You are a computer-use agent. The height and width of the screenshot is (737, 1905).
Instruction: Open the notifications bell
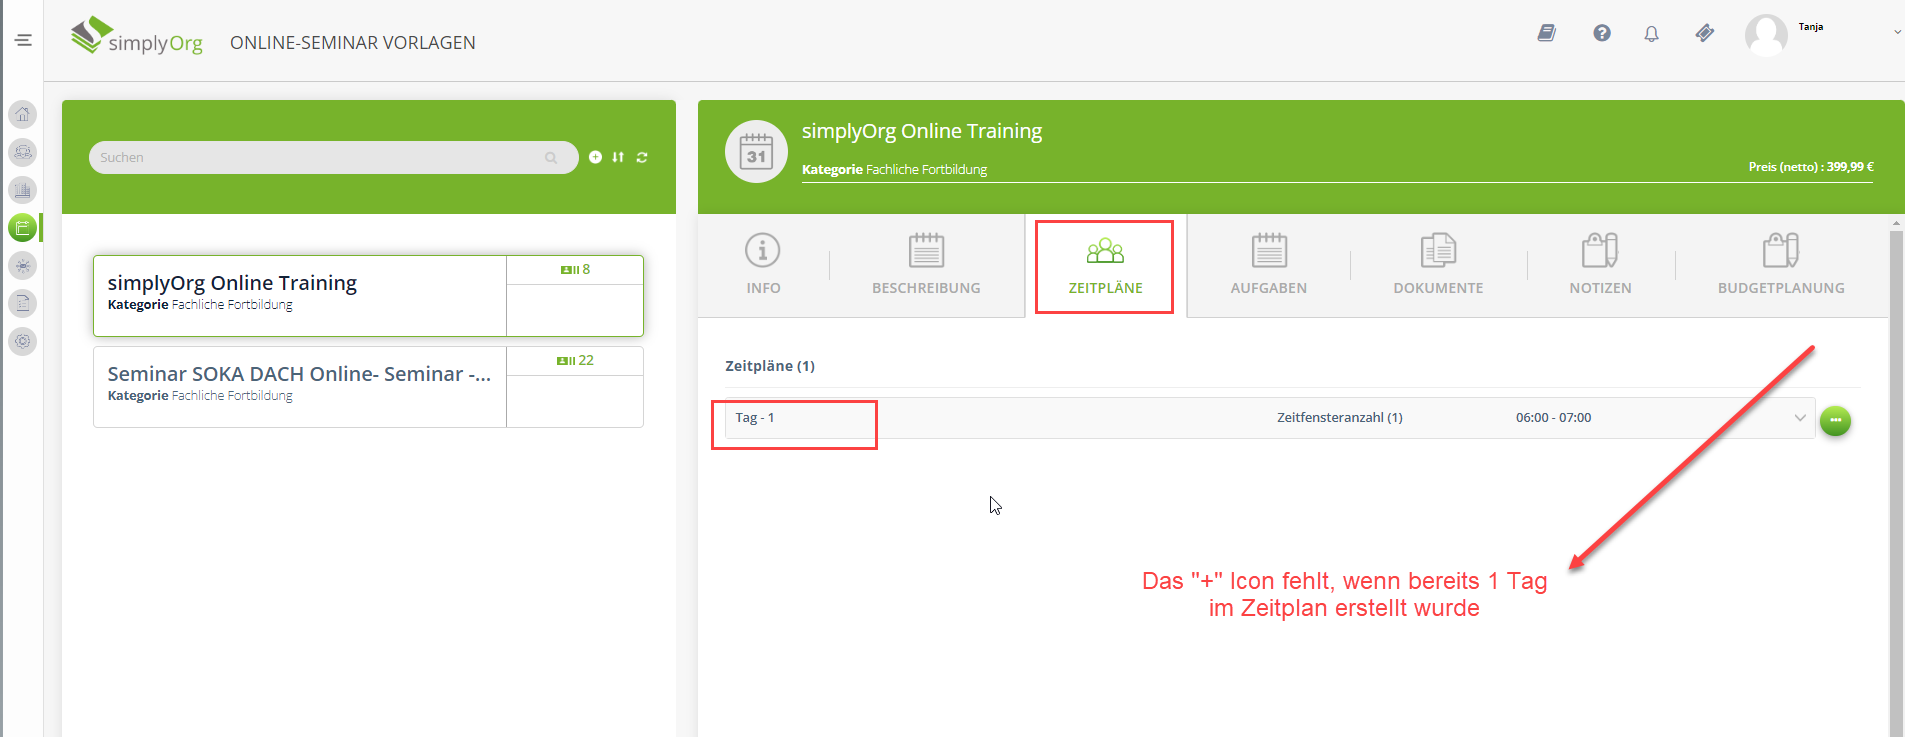point(1651,34)
